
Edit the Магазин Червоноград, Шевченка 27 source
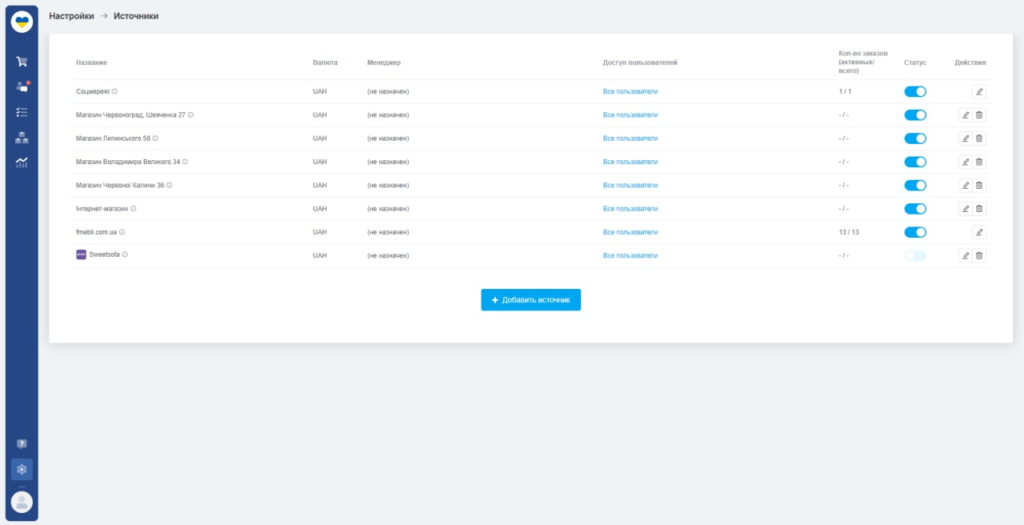pyautogui.click(x=965, y=115)
